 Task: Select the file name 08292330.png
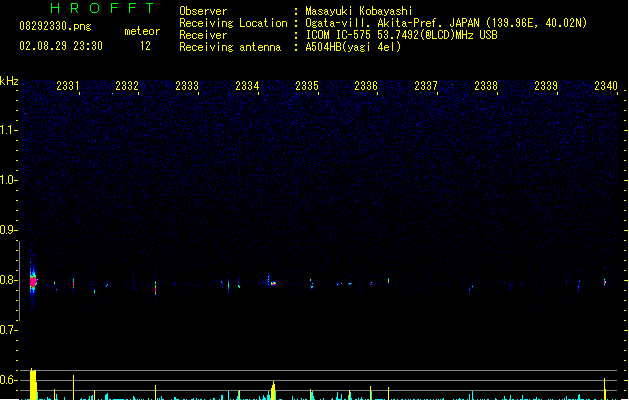[x=55, y=26]
